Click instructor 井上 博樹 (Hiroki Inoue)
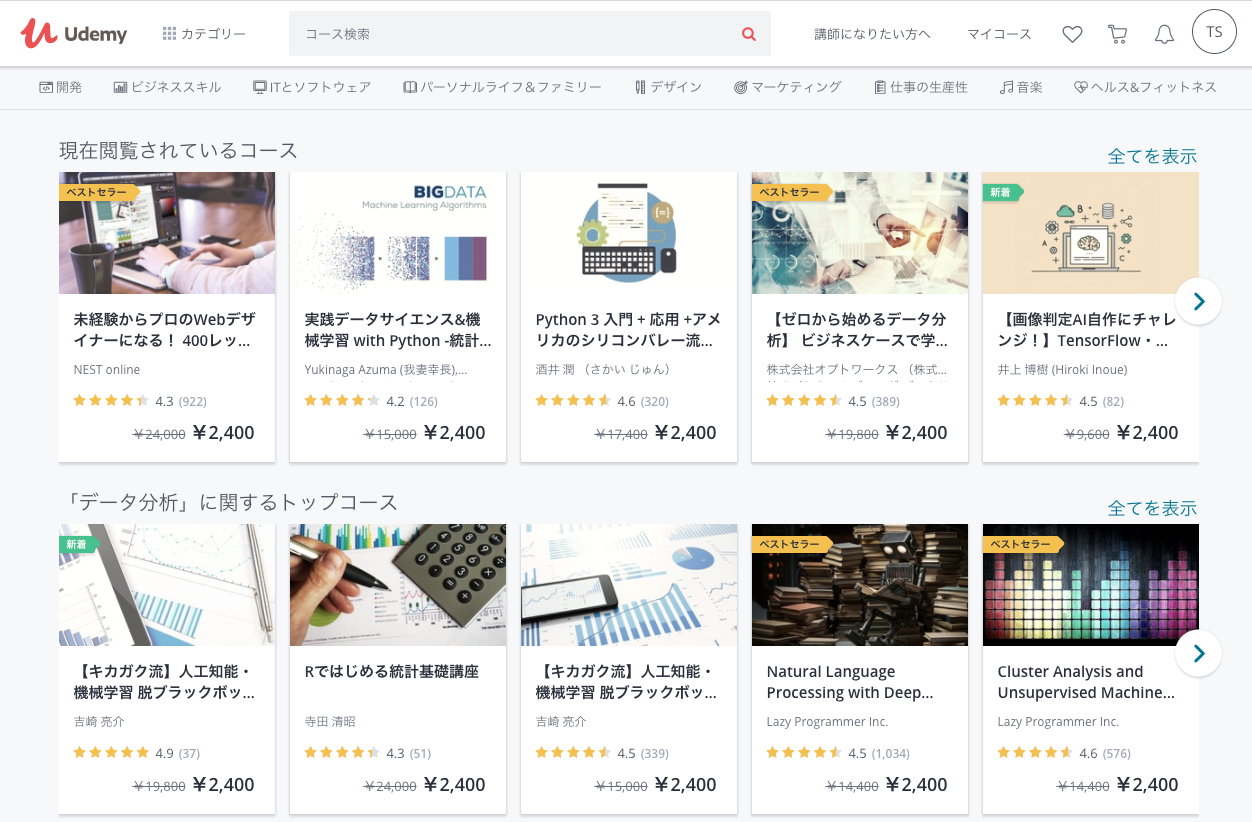This screenshot has width=1252, height=822. tap(1062, 370)
